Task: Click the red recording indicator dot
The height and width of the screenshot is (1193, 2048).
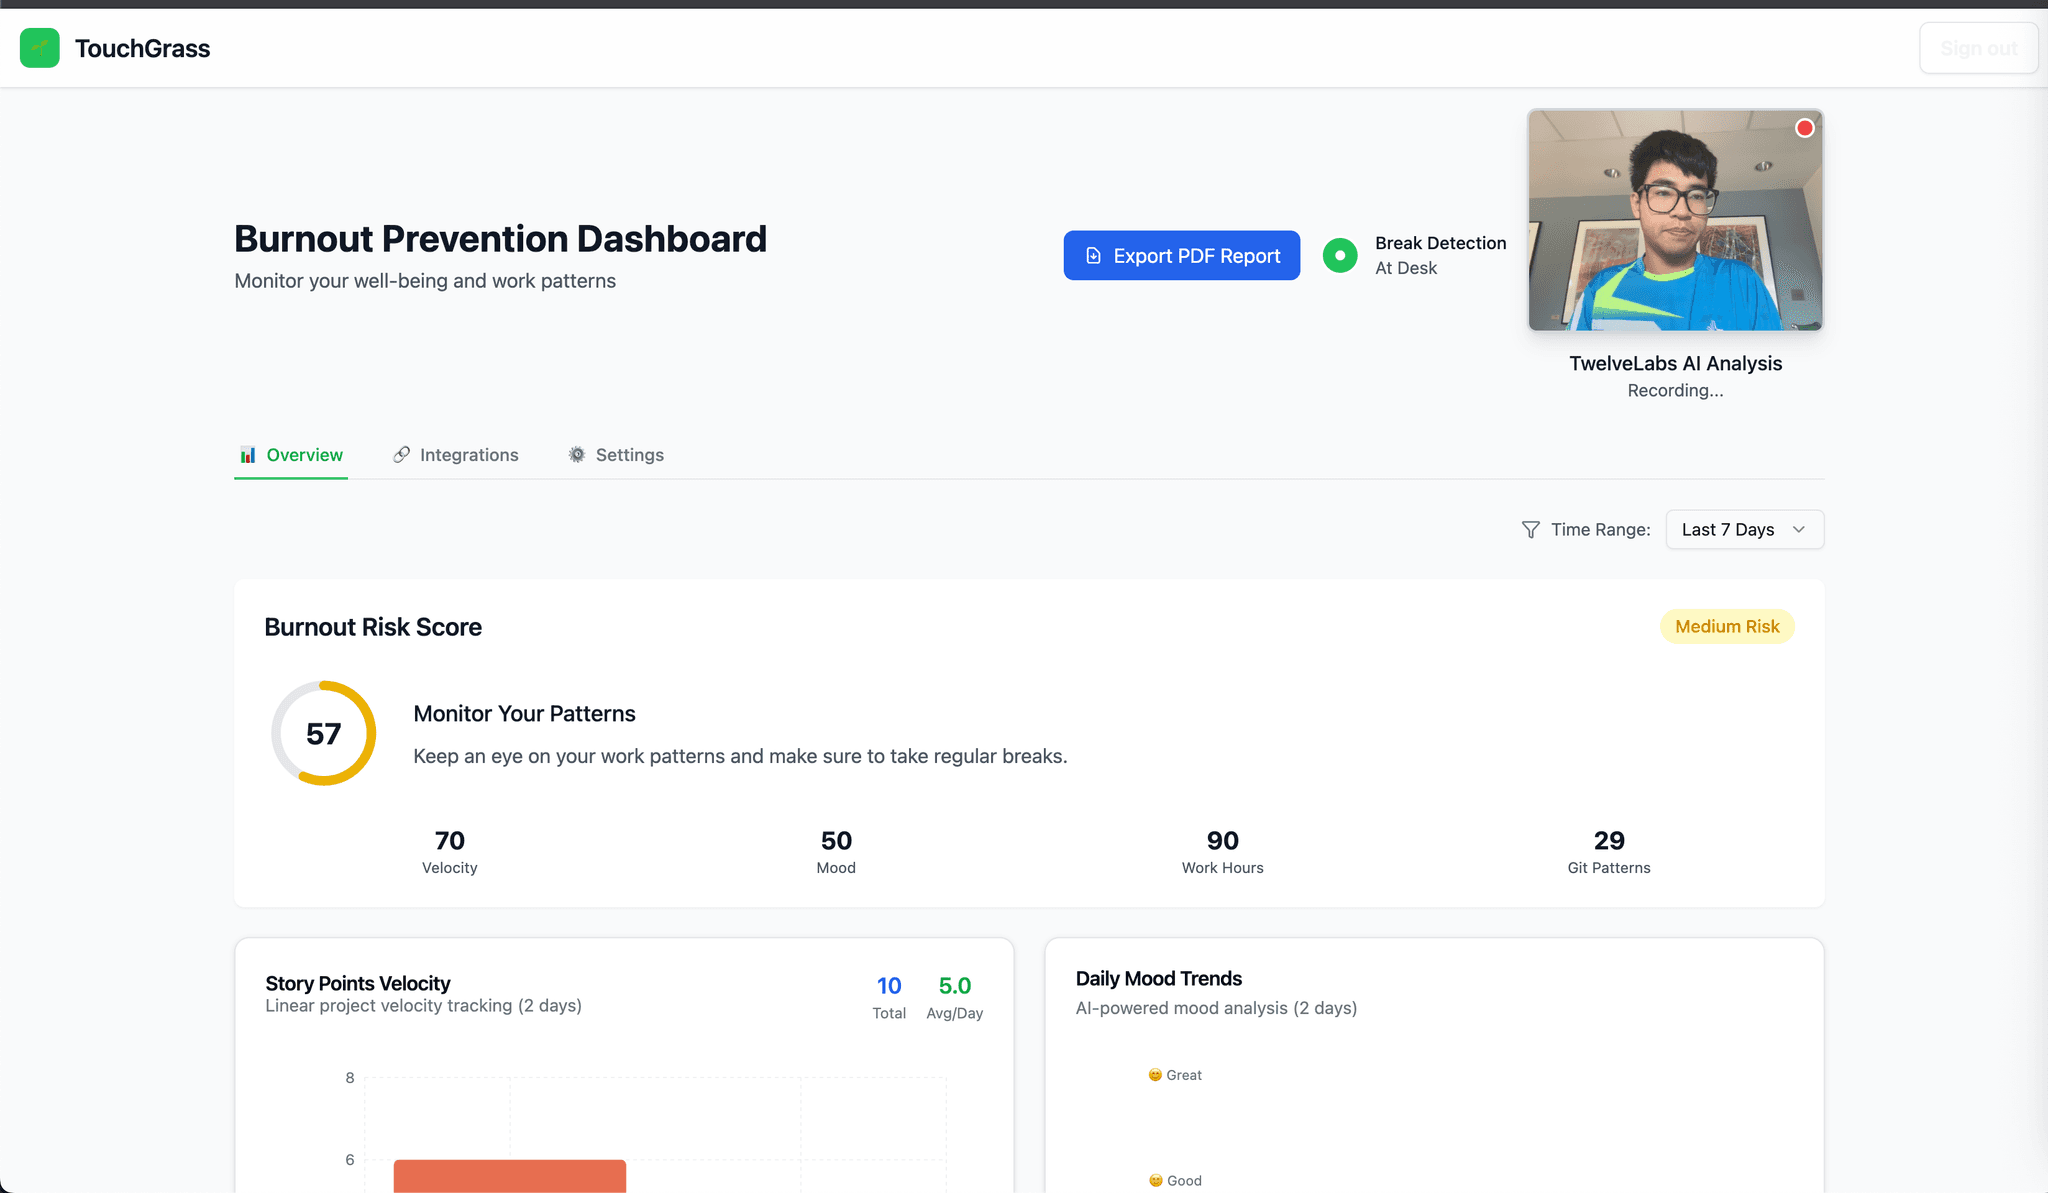Action: click(x=1804, y=128)
